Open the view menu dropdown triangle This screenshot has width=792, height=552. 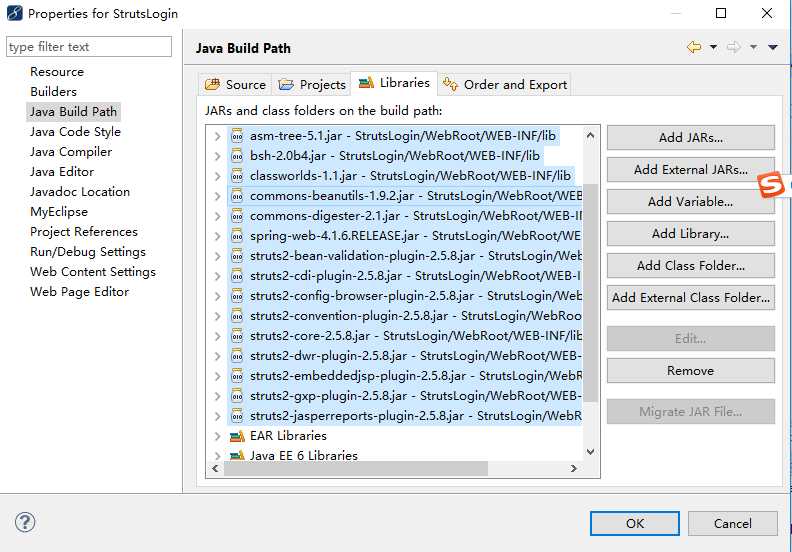point(773,47)
